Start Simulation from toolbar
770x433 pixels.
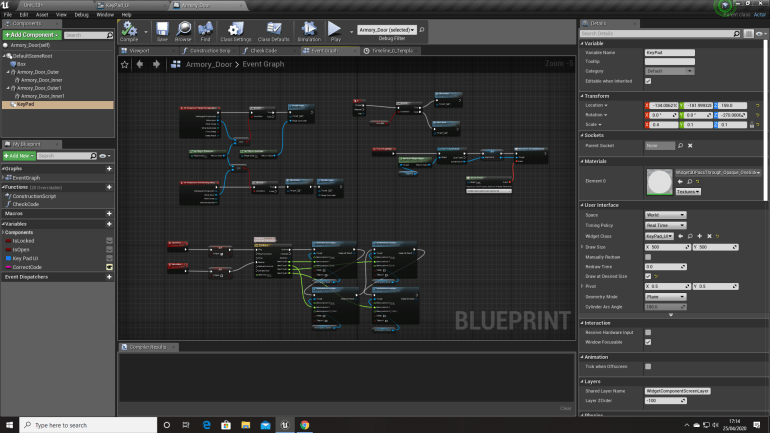[x=309, y=31]
